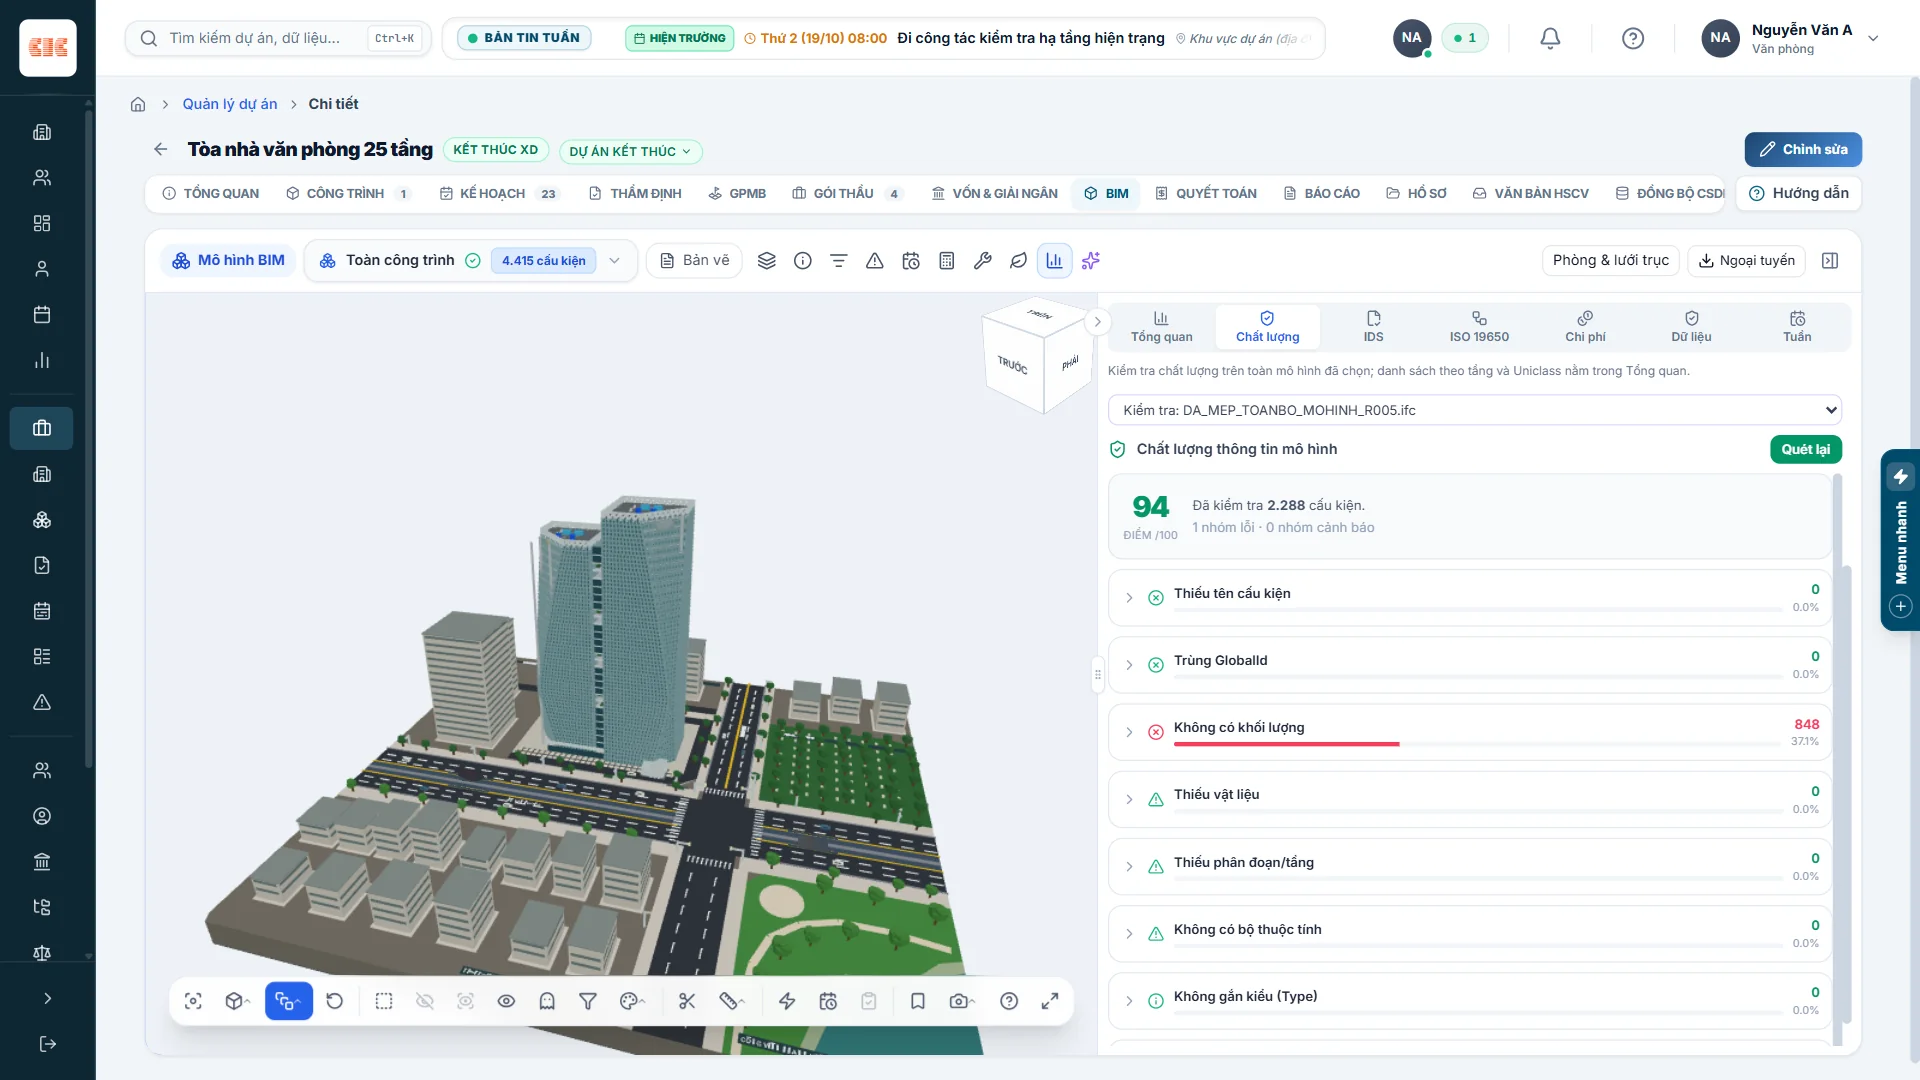Click the camera screenshot tool
1920x1080 pixels.
pyautogui.click(x=961, y=1001)
